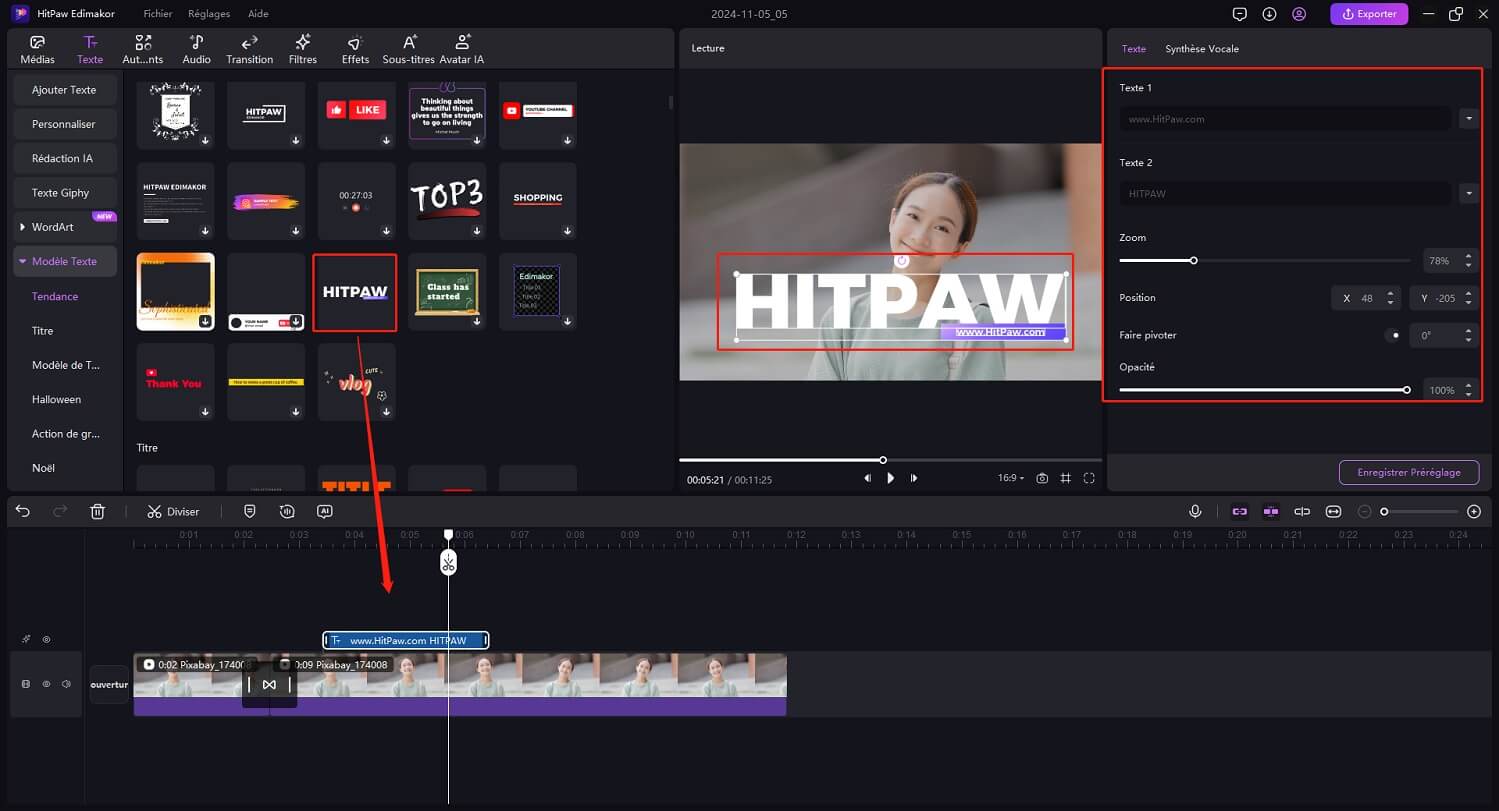
Task: Open the Texte 2 dropdown arrow
Action: (x=1468, y=193)
